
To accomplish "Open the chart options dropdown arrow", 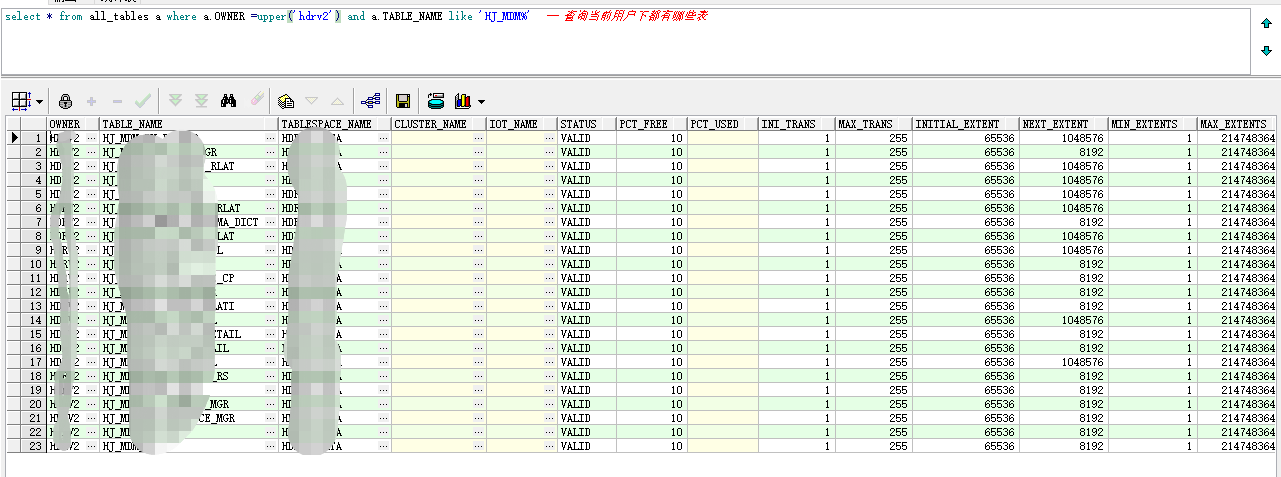I will click(481, 102).
